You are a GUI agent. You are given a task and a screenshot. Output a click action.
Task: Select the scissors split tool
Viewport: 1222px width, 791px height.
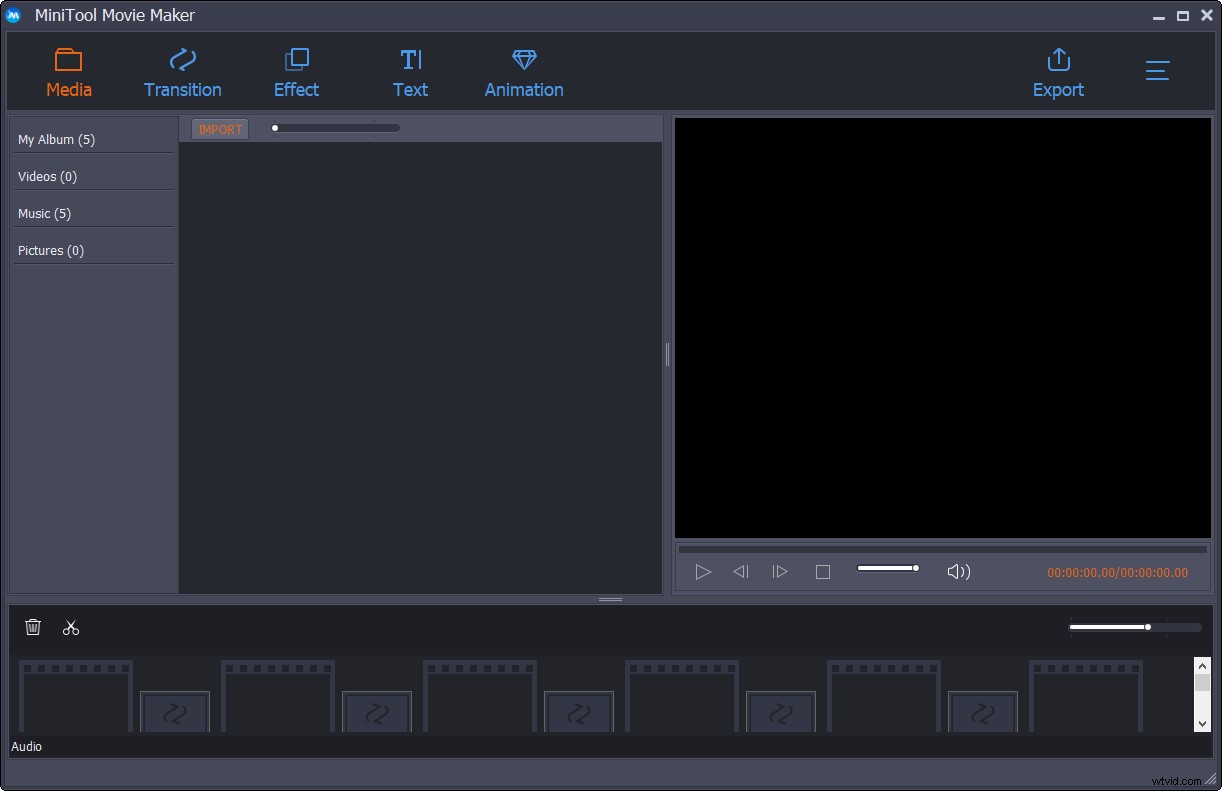tap(71, 627)
